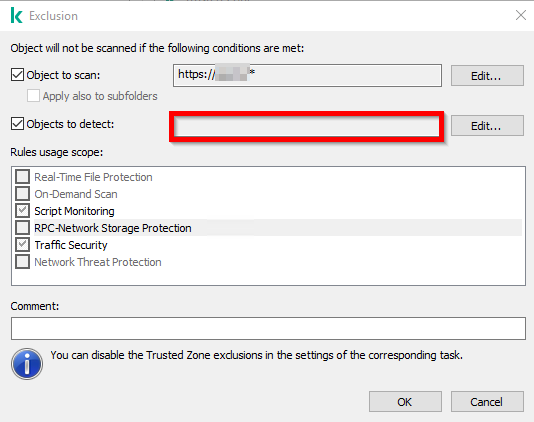Screen dimensions: 534x422
Task: Uncheck the Object to scan checkbox
Action: [17, 75]
